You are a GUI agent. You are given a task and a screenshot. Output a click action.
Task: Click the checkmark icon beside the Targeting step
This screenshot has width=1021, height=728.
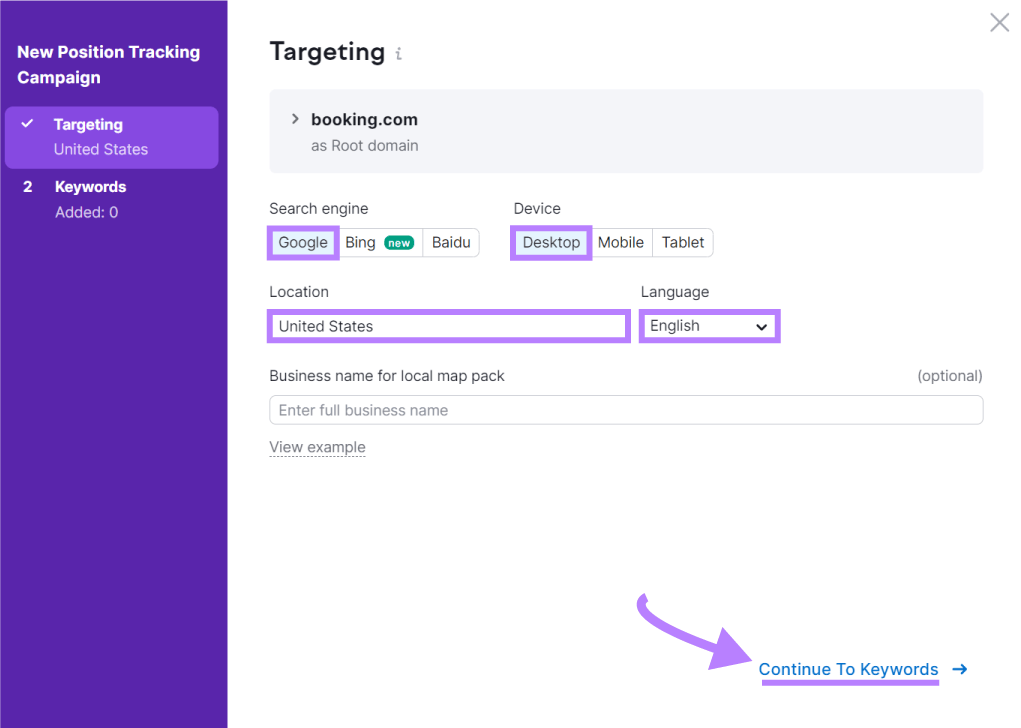coord(27,124)
